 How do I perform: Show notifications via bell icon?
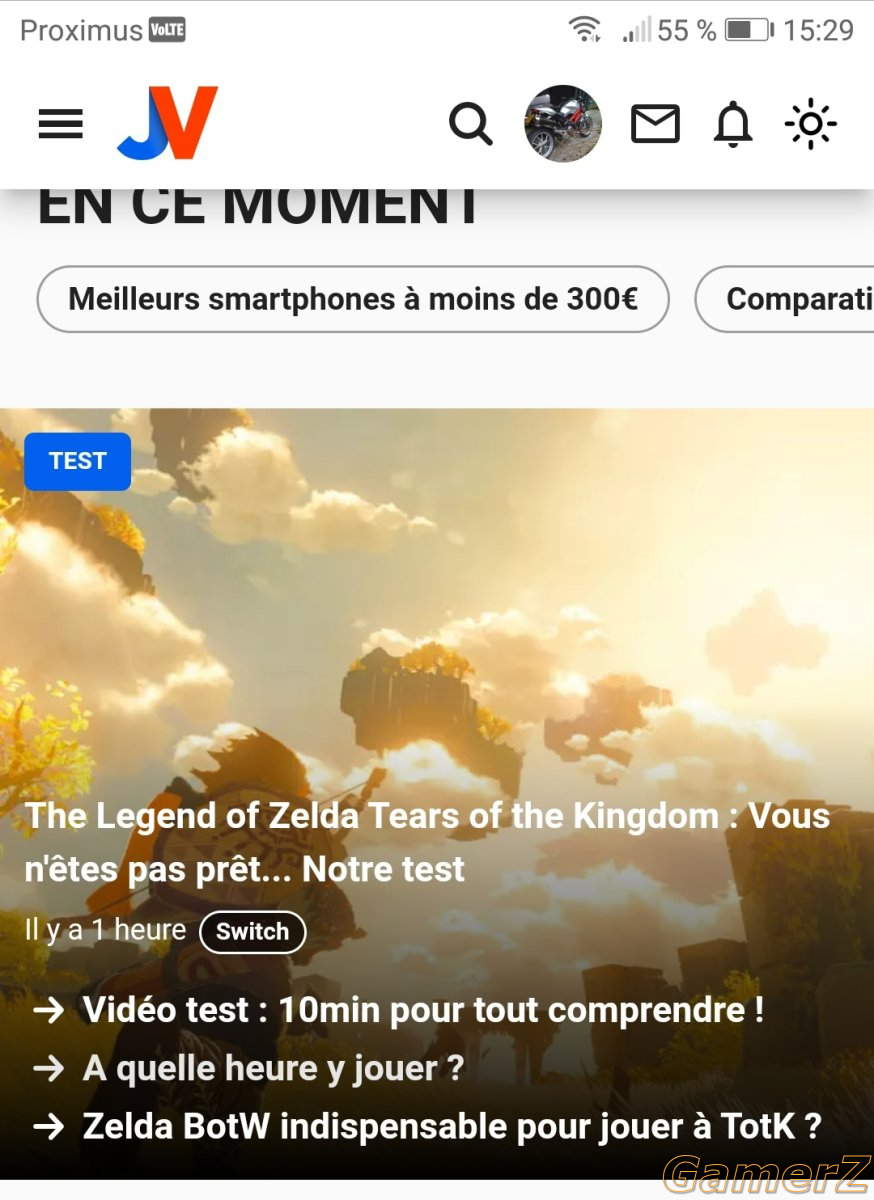(733, 125)
